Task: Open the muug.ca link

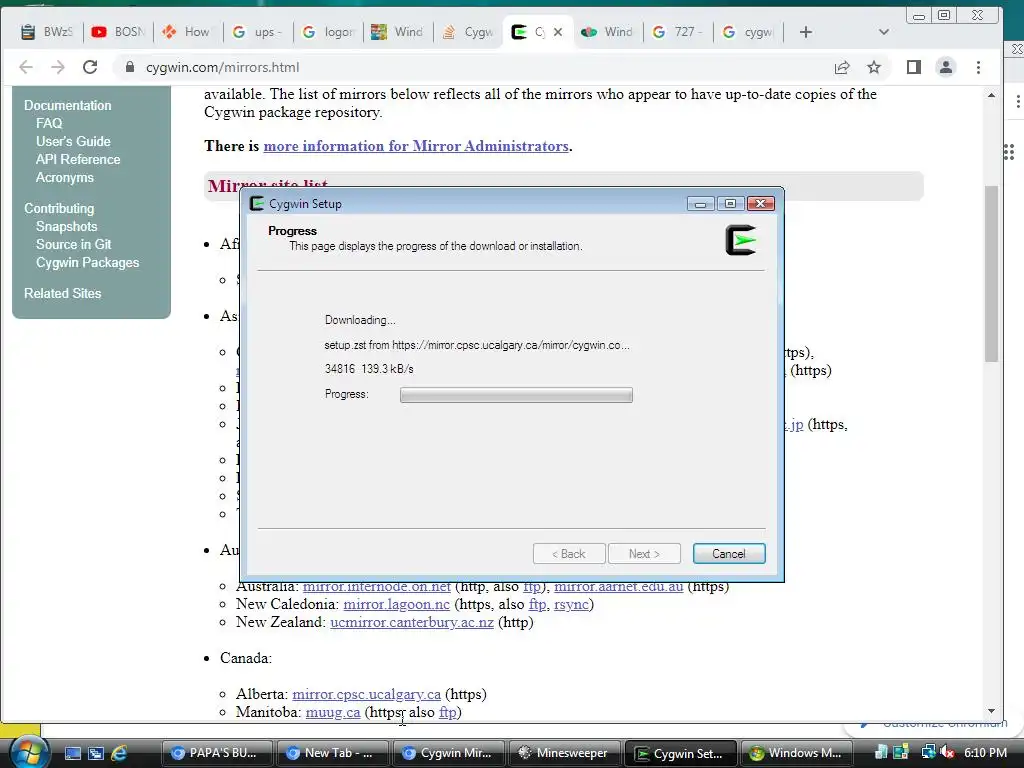Action: pyautogui.click(x=333, y=712)
